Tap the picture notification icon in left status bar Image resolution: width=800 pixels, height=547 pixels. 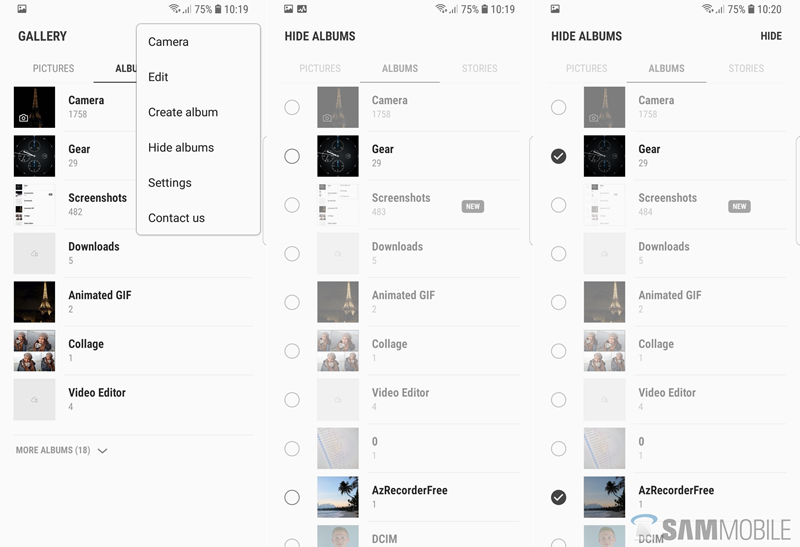point(22,9)
